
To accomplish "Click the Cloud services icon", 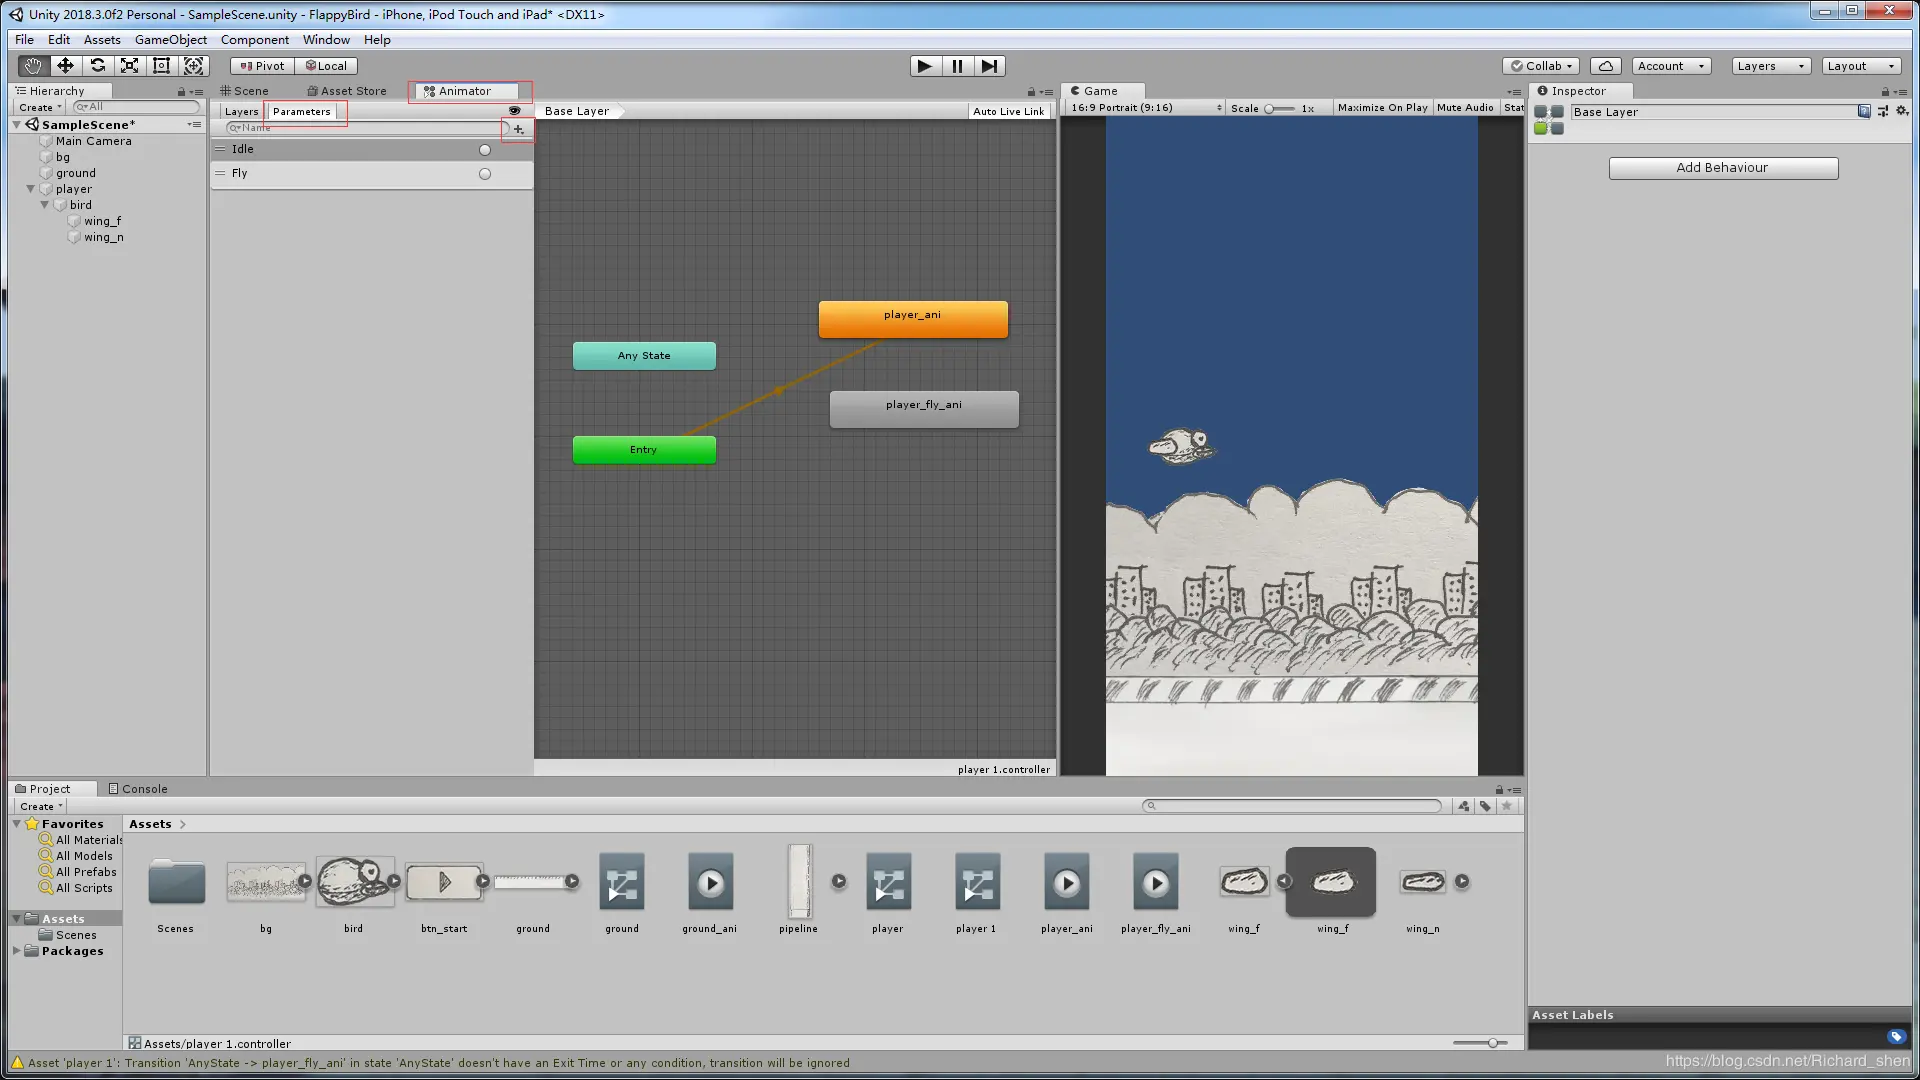I will coord(1605,66).
